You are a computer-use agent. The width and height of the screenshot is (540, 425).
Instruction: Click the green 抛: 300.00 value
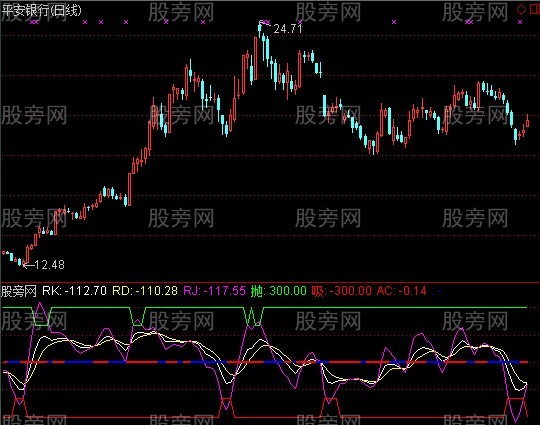tap(279, 291)
